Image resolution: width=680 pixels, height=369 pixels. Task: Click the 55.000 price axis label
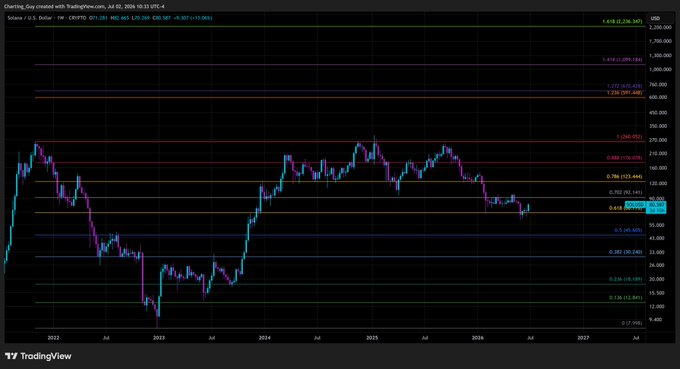click(x=657, y=225)
